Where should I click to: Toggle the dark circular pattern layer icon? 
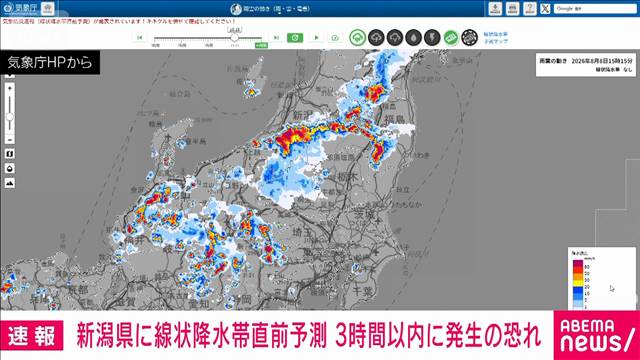tap(470, 38)
